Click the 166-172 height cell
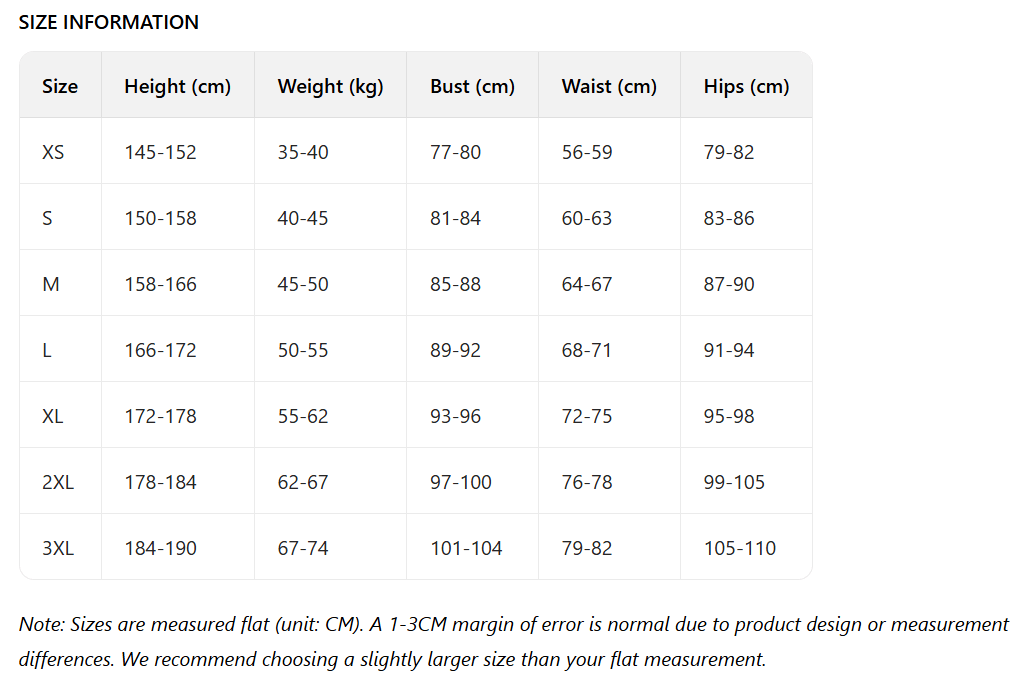This screenshot has height=682, width=1036. 160,350
